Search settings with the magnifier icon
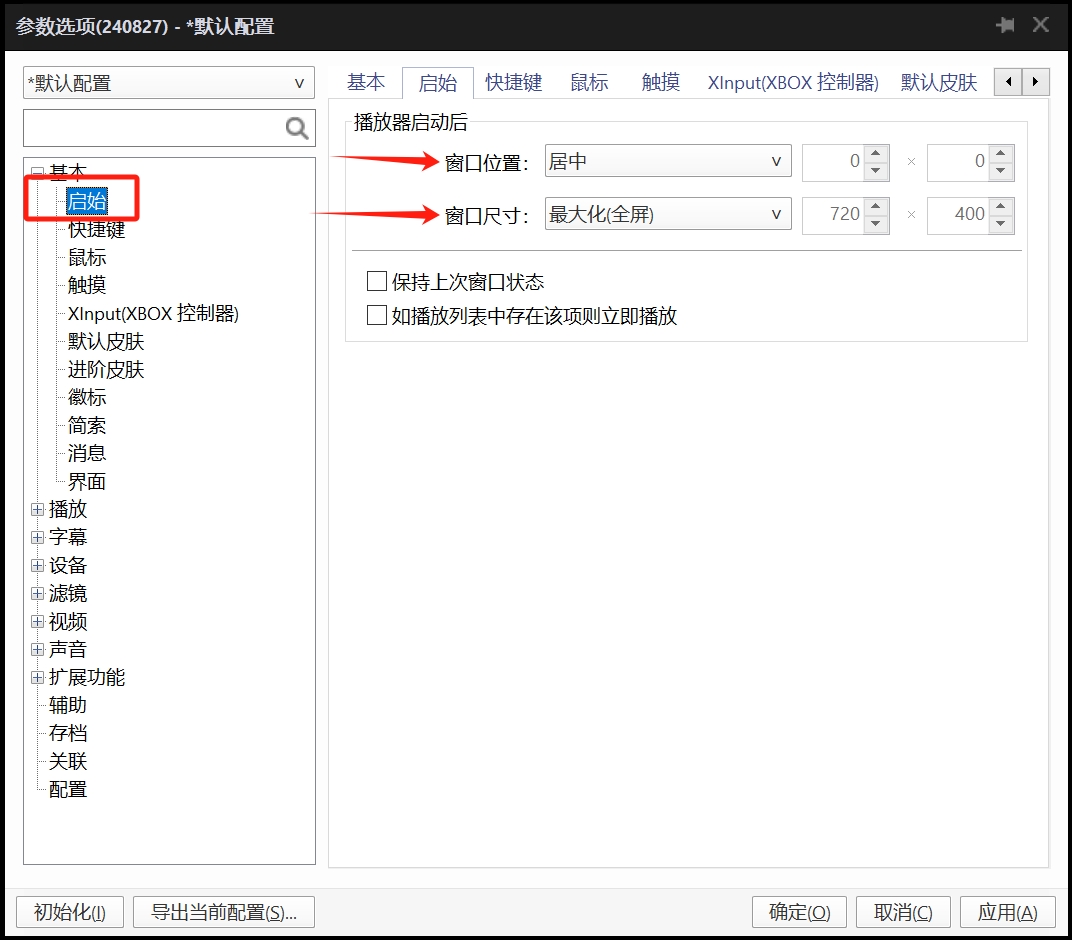Viewport: 1072px width, 940px height. (297, 128)
